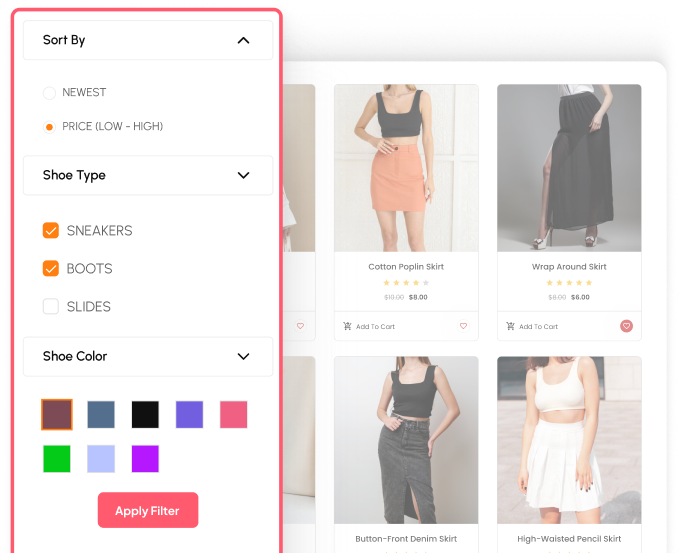Click the Wrap Around Skirt star rating

point(569,283)
